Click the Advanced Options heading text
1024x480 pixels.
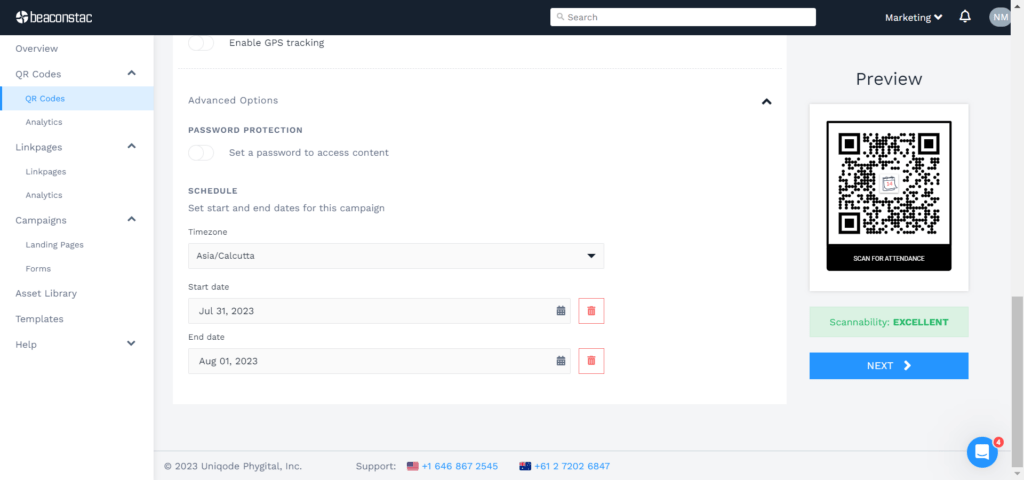tap(233, 101)
